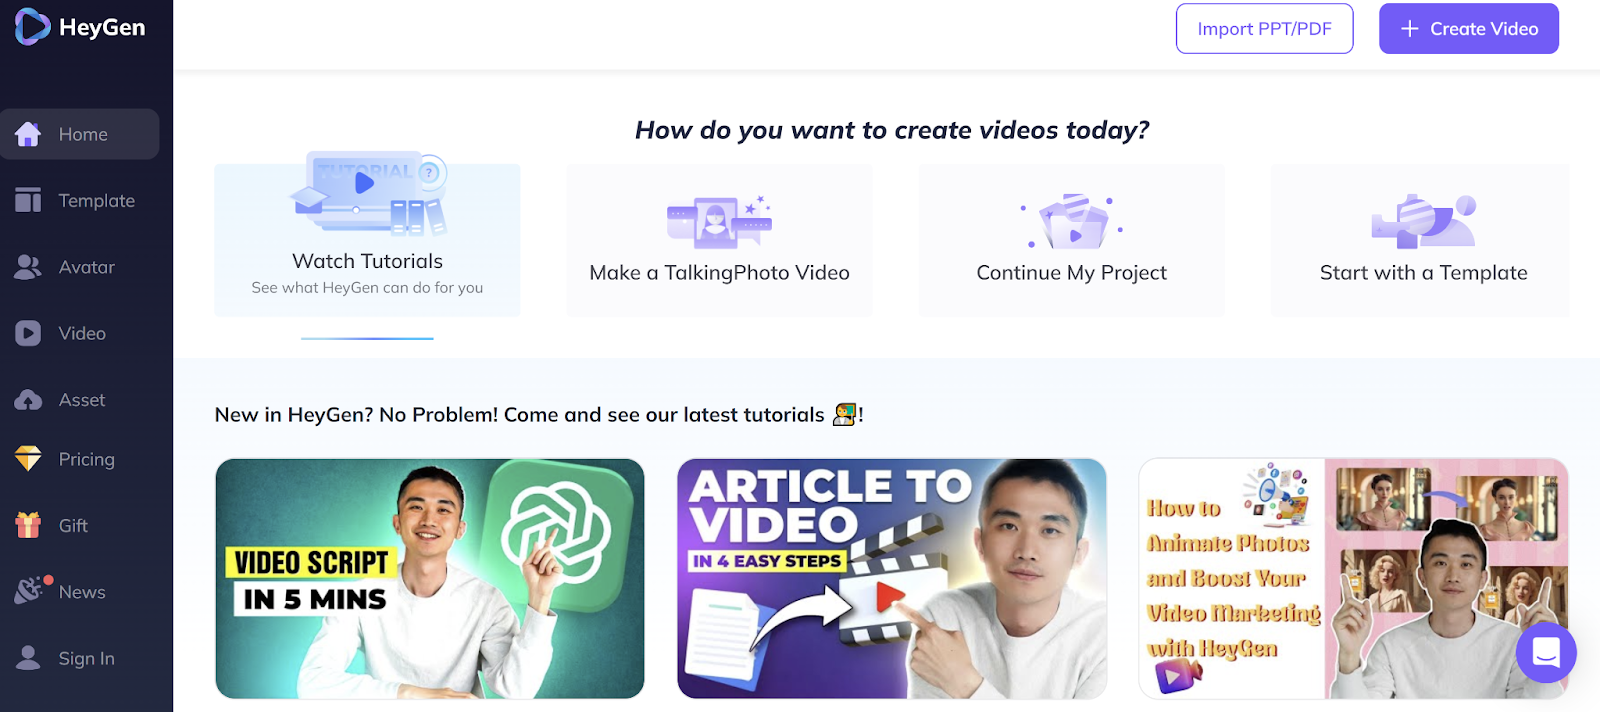Click the Video play icon in sidebar
Screen dimensions: 1600x712
point(28,333)
